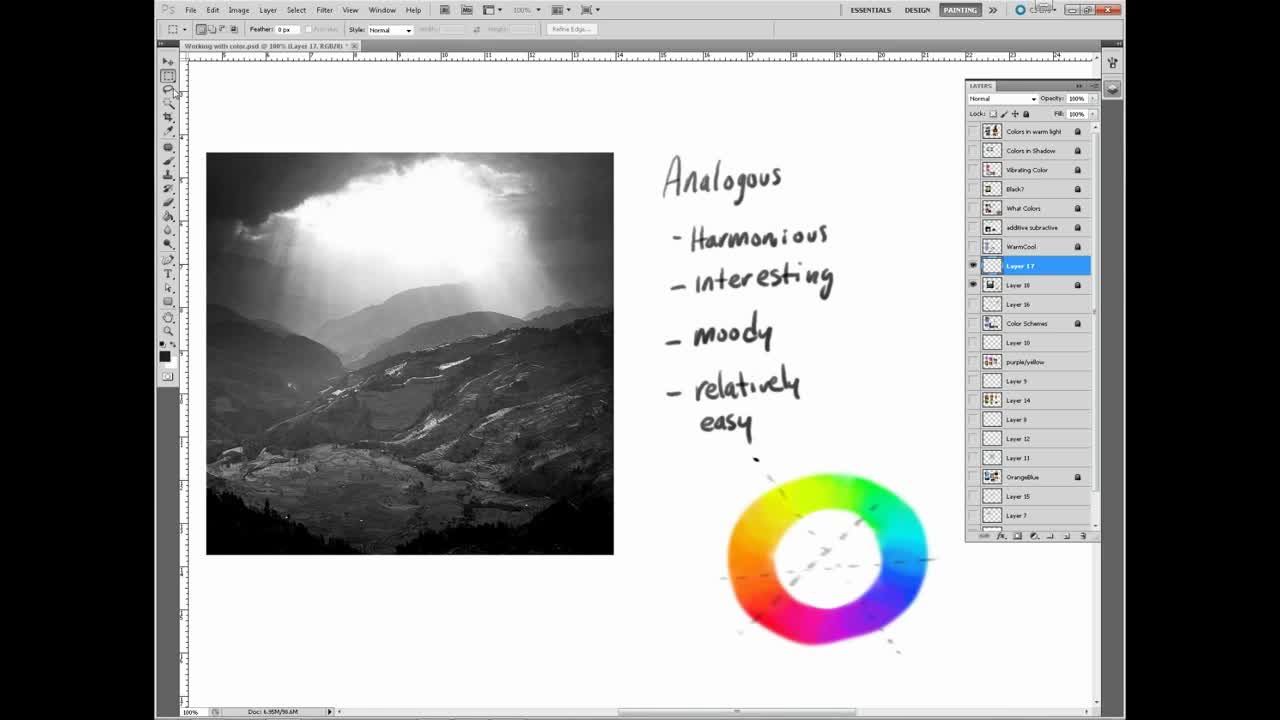Open the Filter menu
Image resolution: width=1280 pixels, height=720 pixels.
324,10
